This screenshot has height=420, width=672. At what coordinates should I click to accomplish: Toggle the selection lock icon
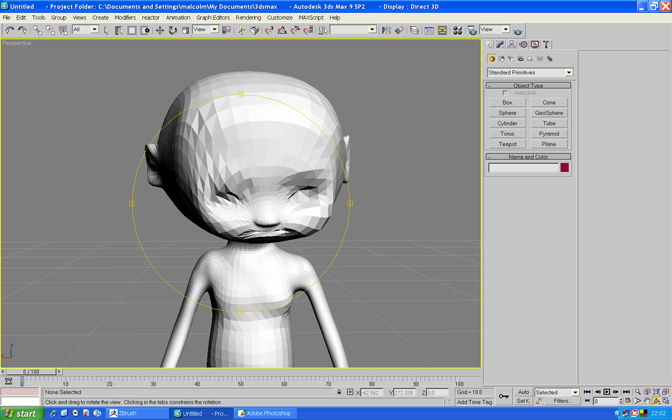[340, 392]
